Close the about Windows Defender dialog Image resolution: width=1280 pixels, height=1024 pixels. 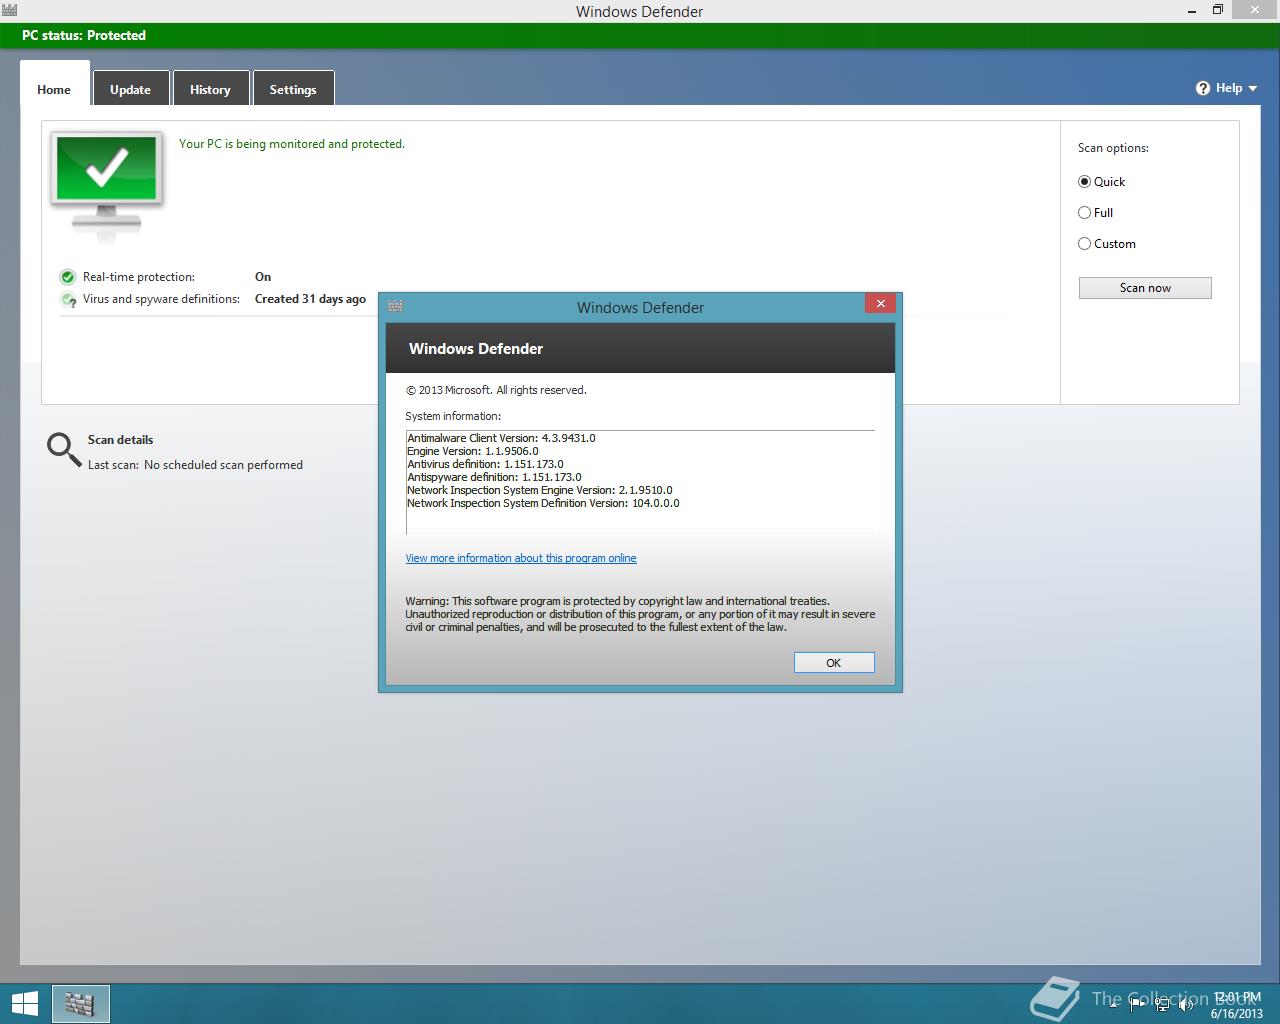(880, 304)
